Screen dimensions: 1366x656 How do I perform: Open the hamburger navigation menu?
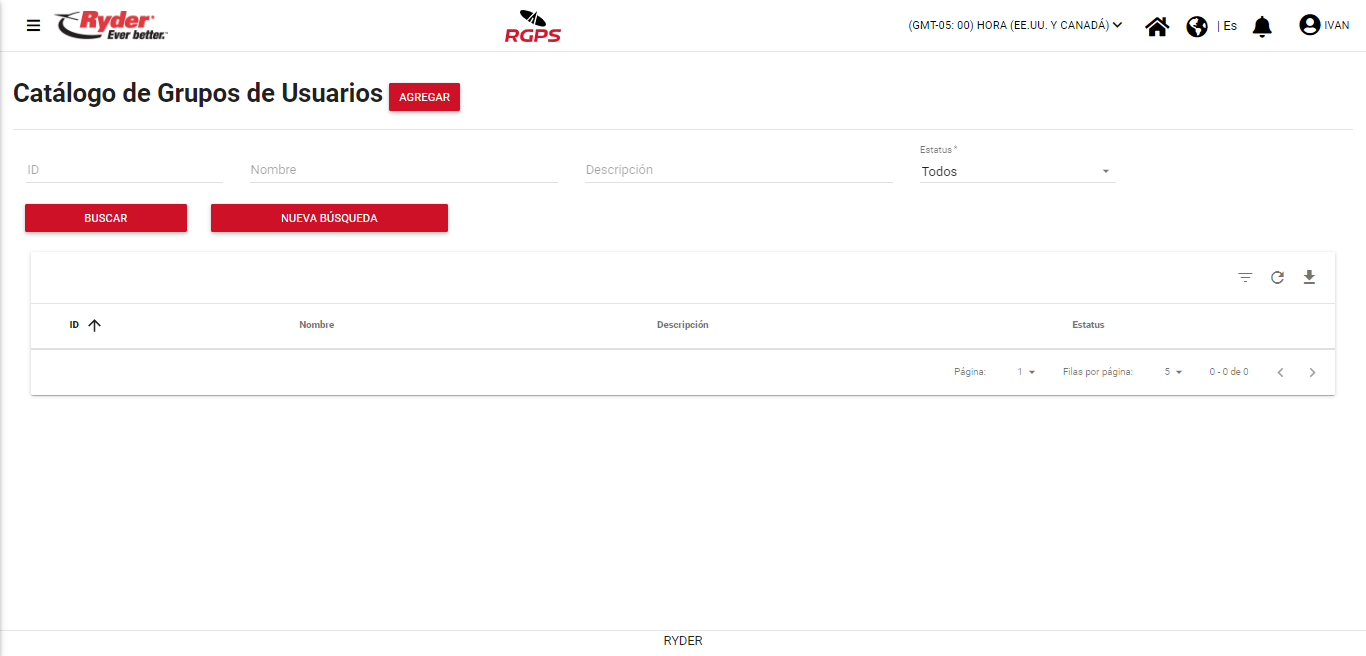34,26
